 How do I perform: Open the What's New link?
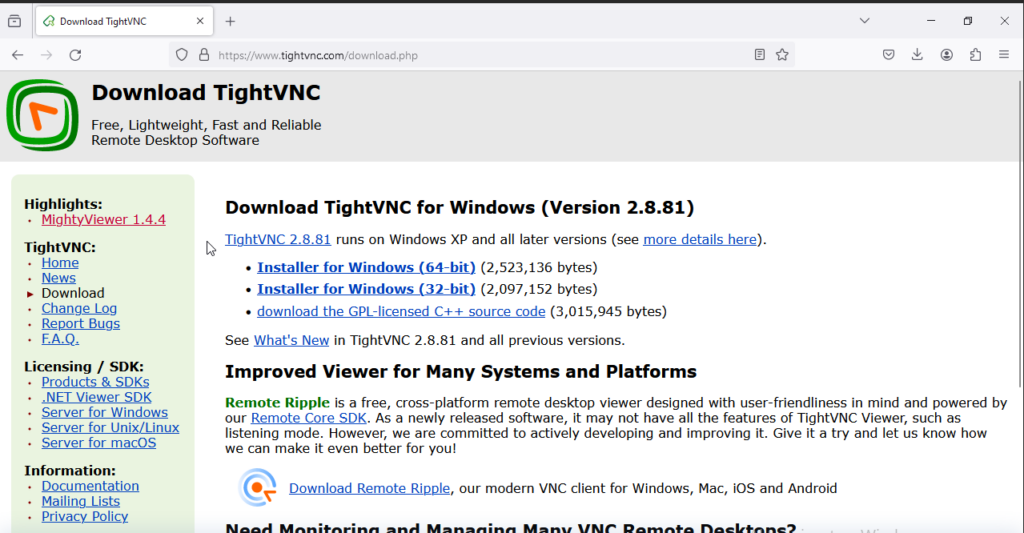click(291, 340)
